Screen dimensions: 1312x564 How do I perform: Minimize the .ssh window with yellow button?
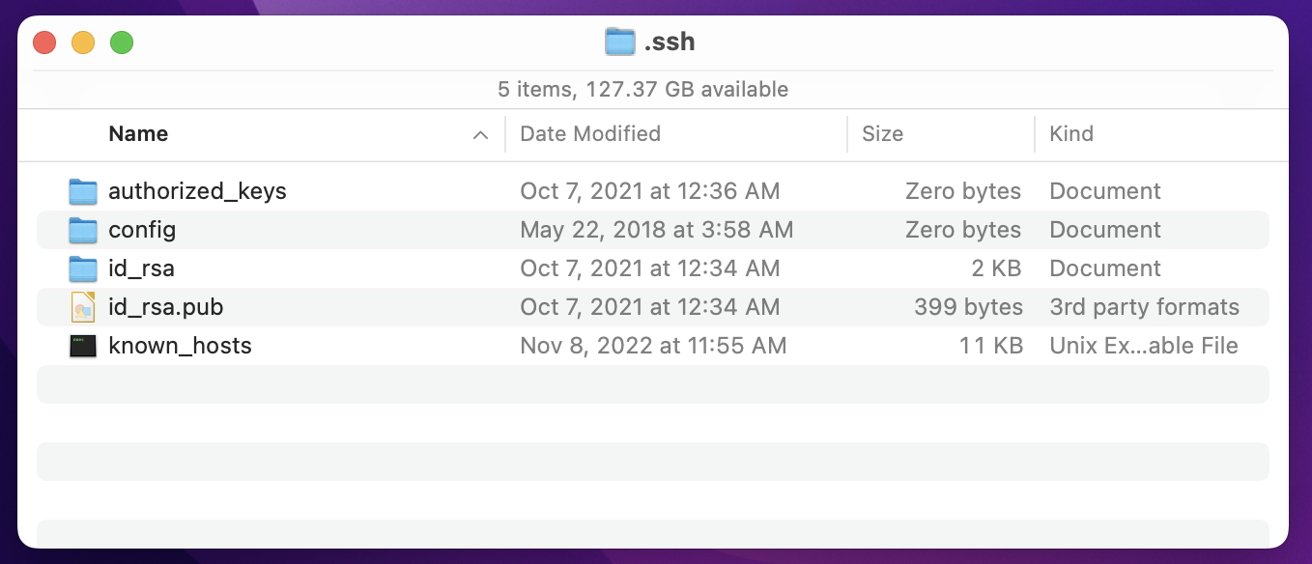click(x=83, y=43)
